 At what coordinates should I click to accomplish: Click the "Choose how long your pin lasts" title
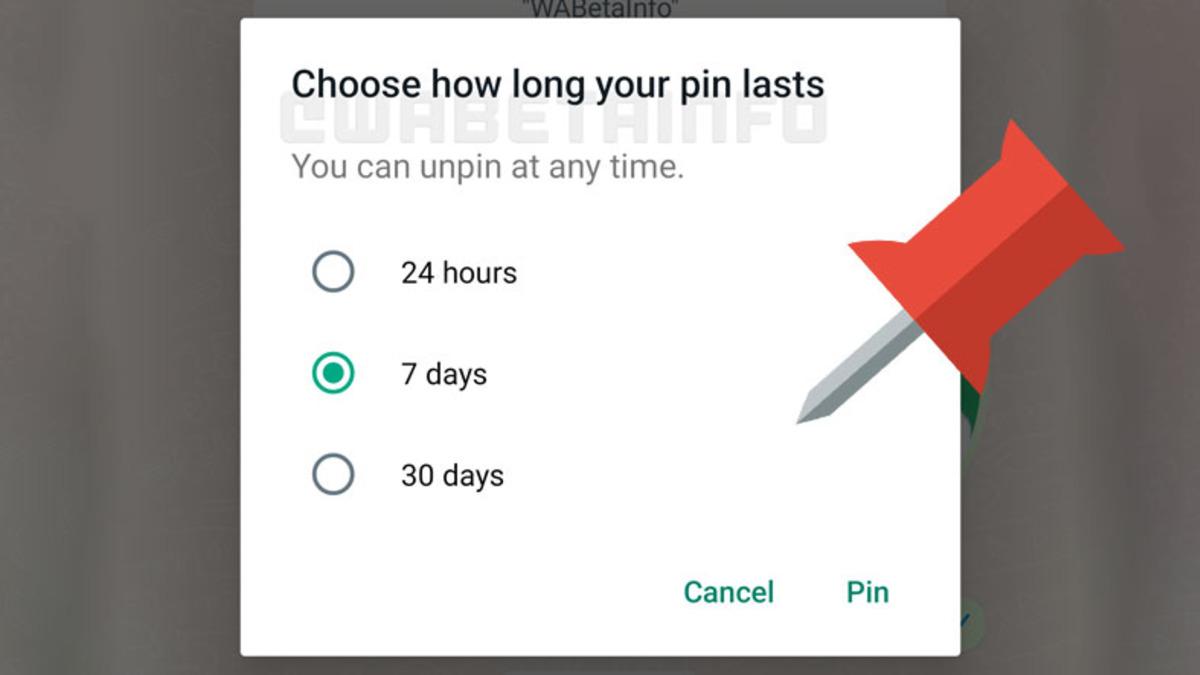[557, 83]
